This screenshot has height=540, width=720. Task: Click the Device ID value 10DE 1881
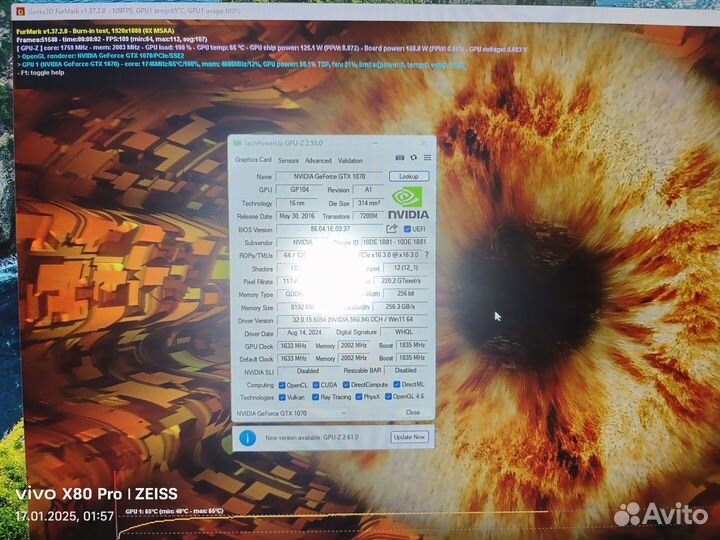coord(395,242)
